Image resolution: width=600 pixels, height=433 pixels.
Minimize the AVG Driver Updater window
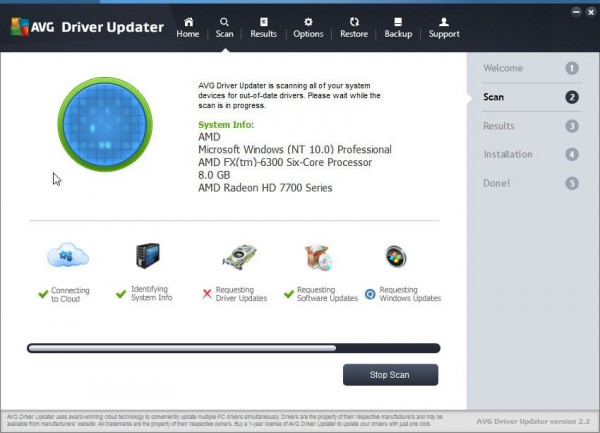(576, 12)
